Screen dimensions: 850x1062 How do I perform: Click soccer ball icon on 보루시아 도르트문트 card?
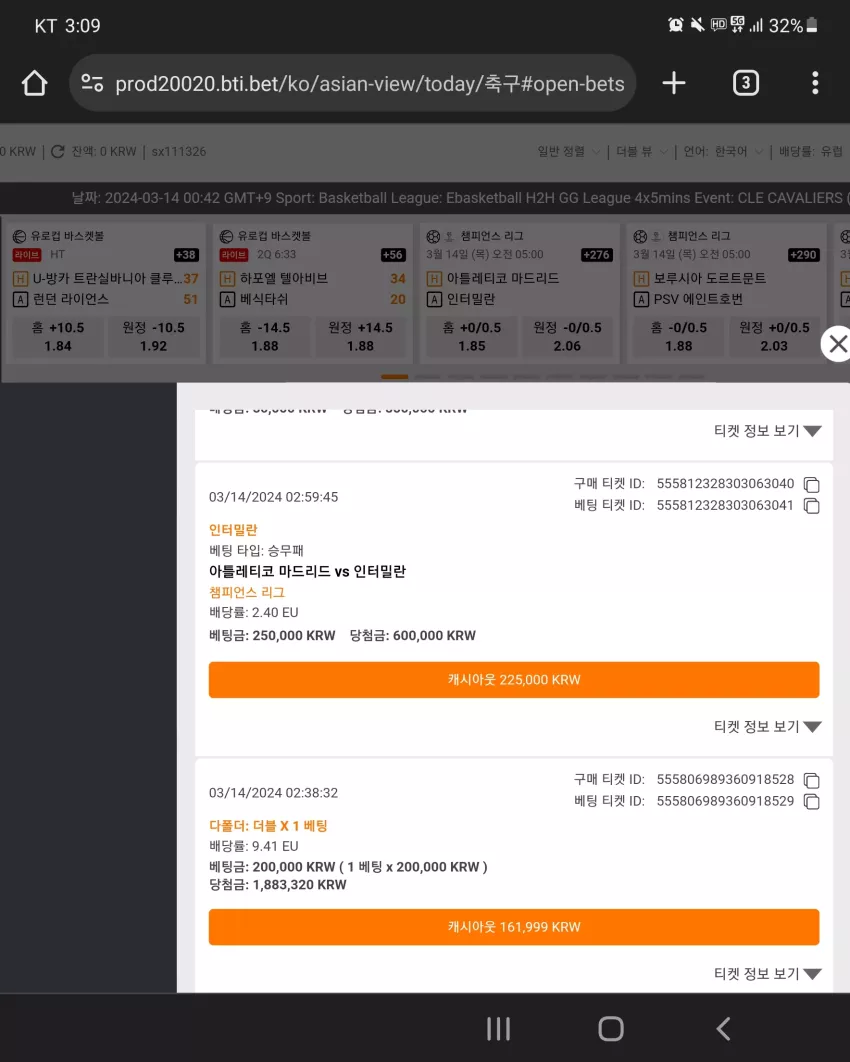point(640,236)
